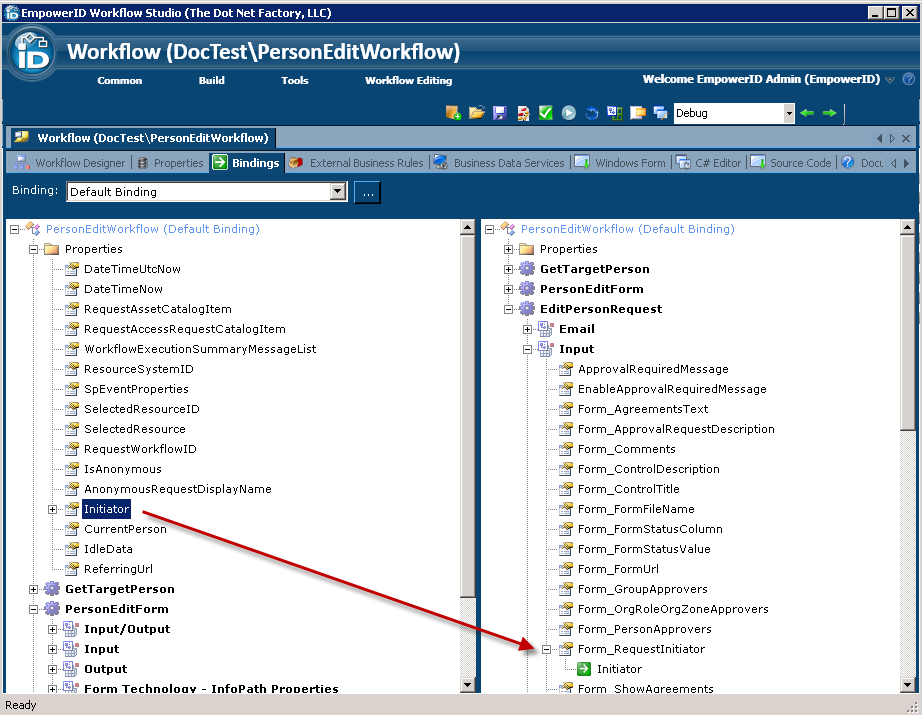
Task: Click the open folder toolbar icon
Action: (476, 113)
